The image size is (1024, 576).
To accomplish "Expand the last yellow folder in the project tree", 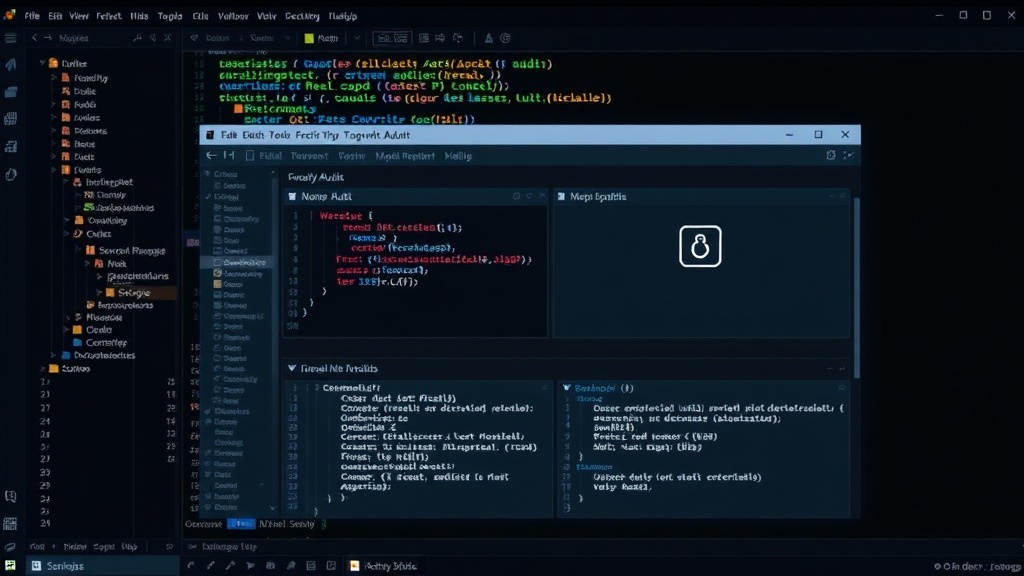I will coord(43,368).
